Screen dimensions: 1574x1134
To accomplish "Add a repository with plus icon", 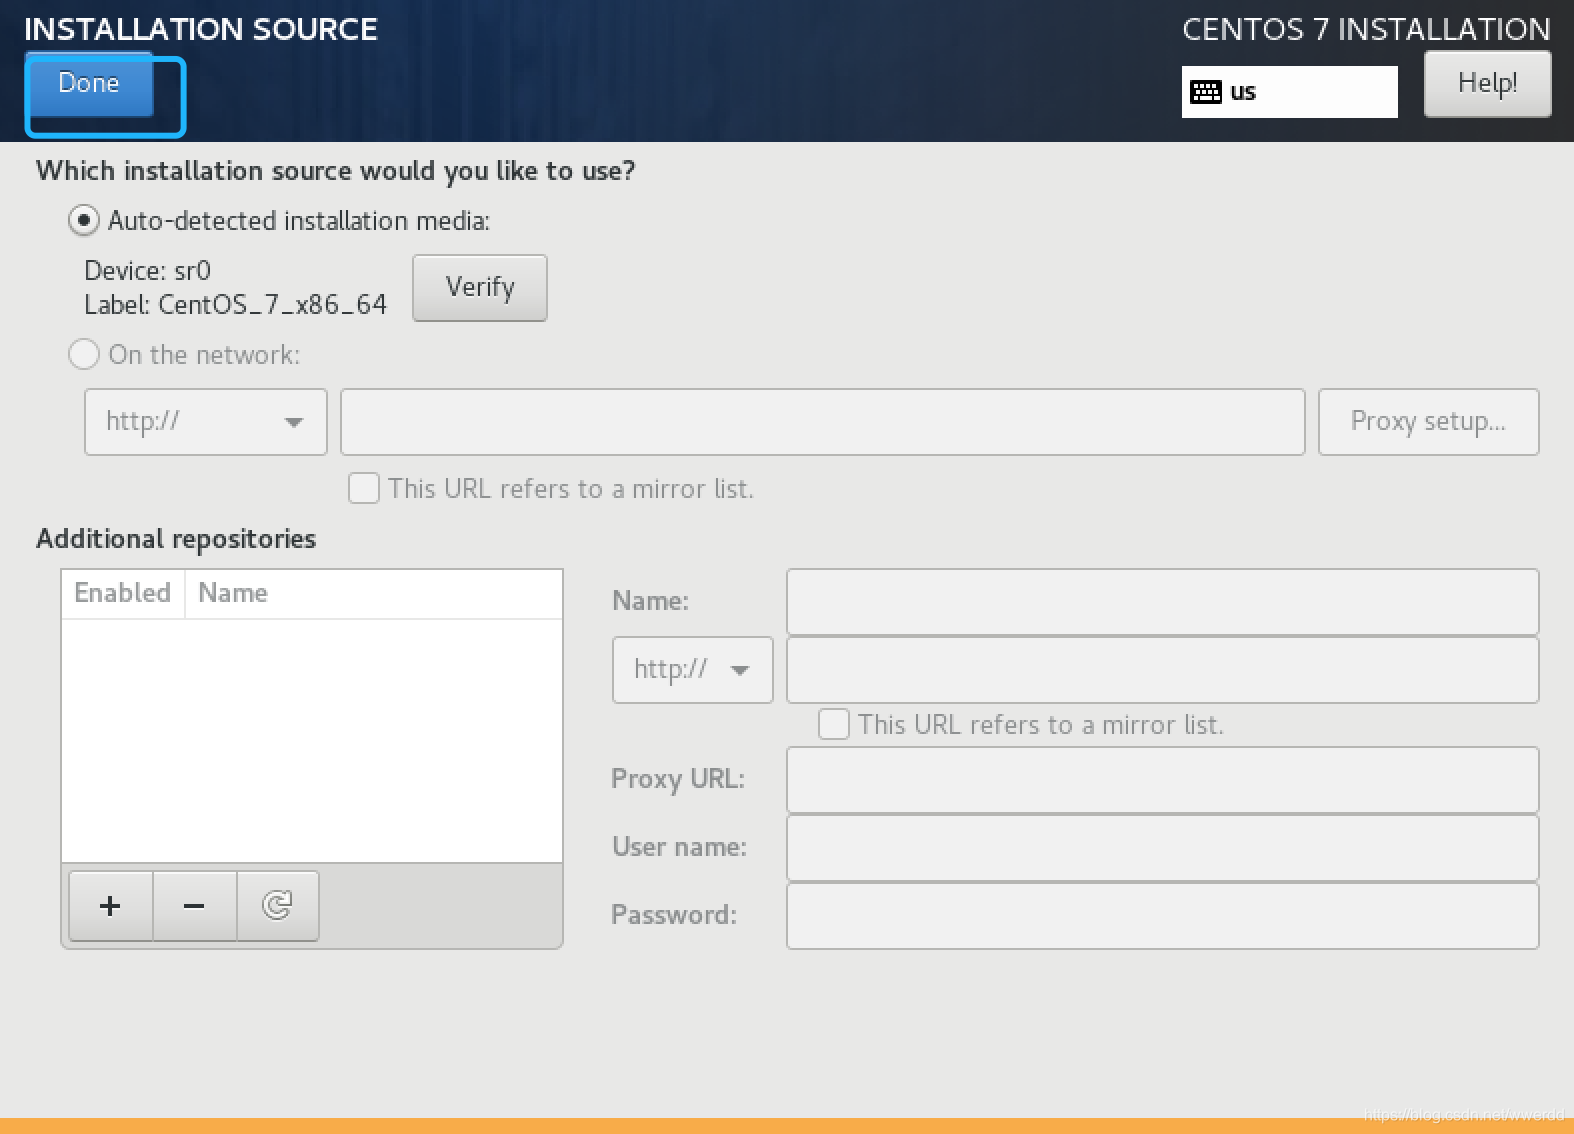I will click(111, 906).
